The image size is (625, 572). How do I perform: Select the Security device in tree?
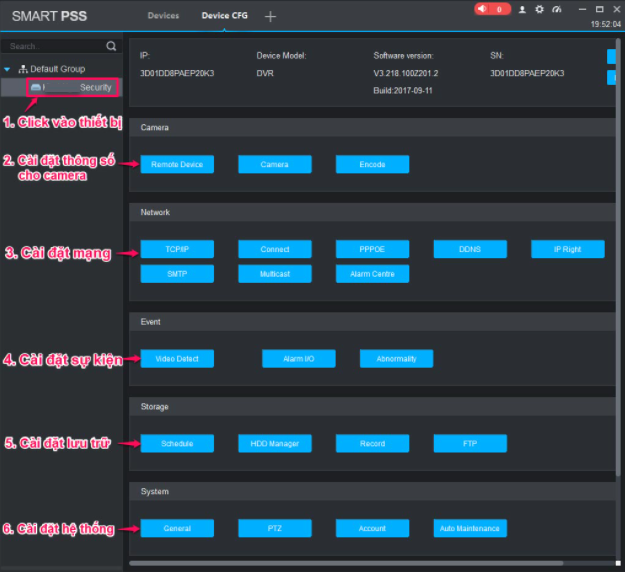coord(71,88)
